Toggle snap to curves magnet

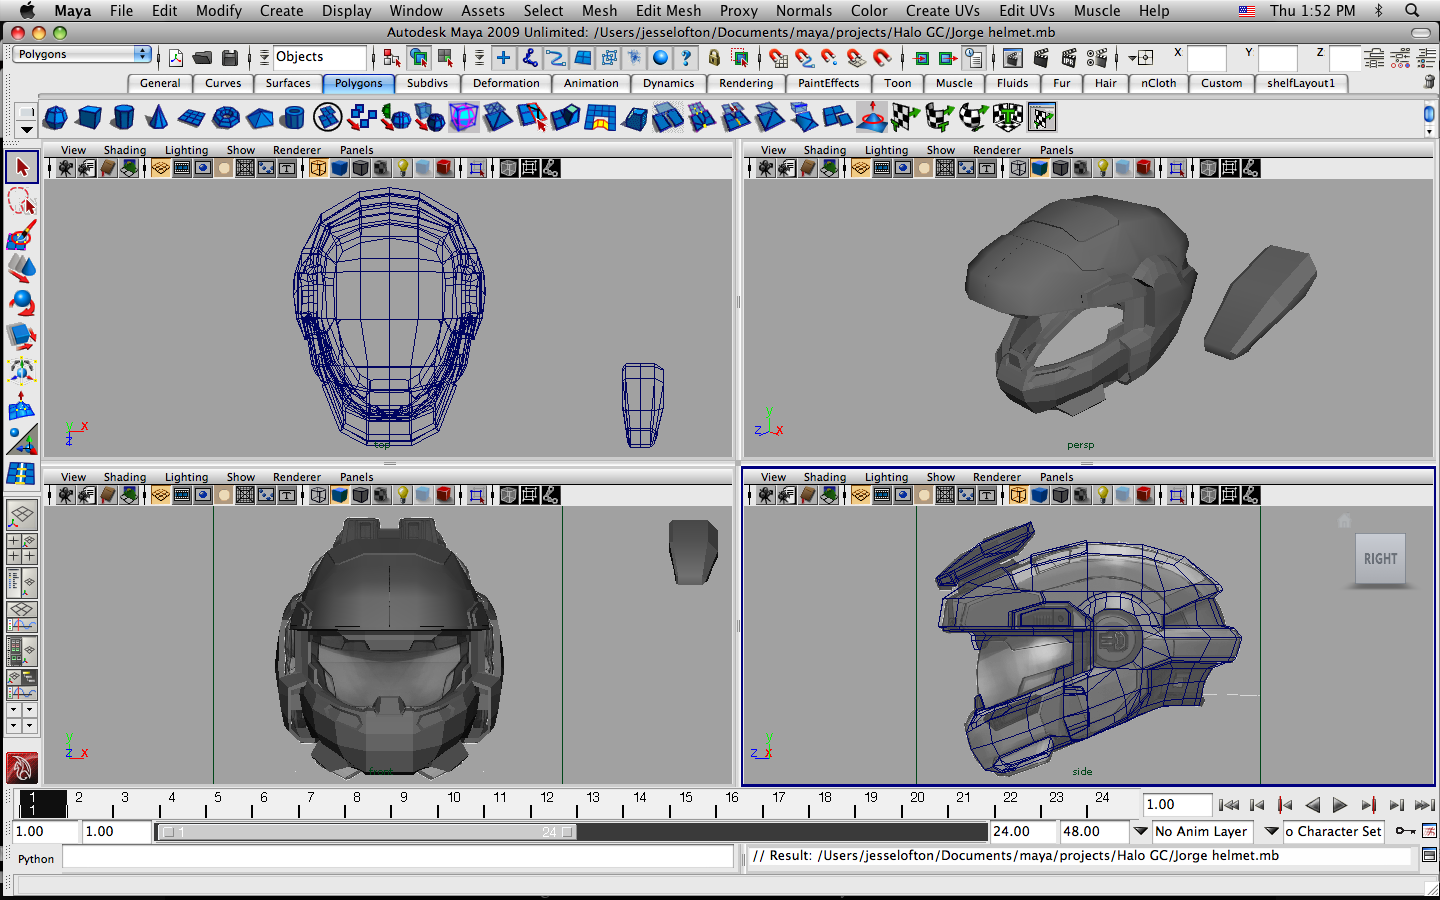[x=805, y=58]
